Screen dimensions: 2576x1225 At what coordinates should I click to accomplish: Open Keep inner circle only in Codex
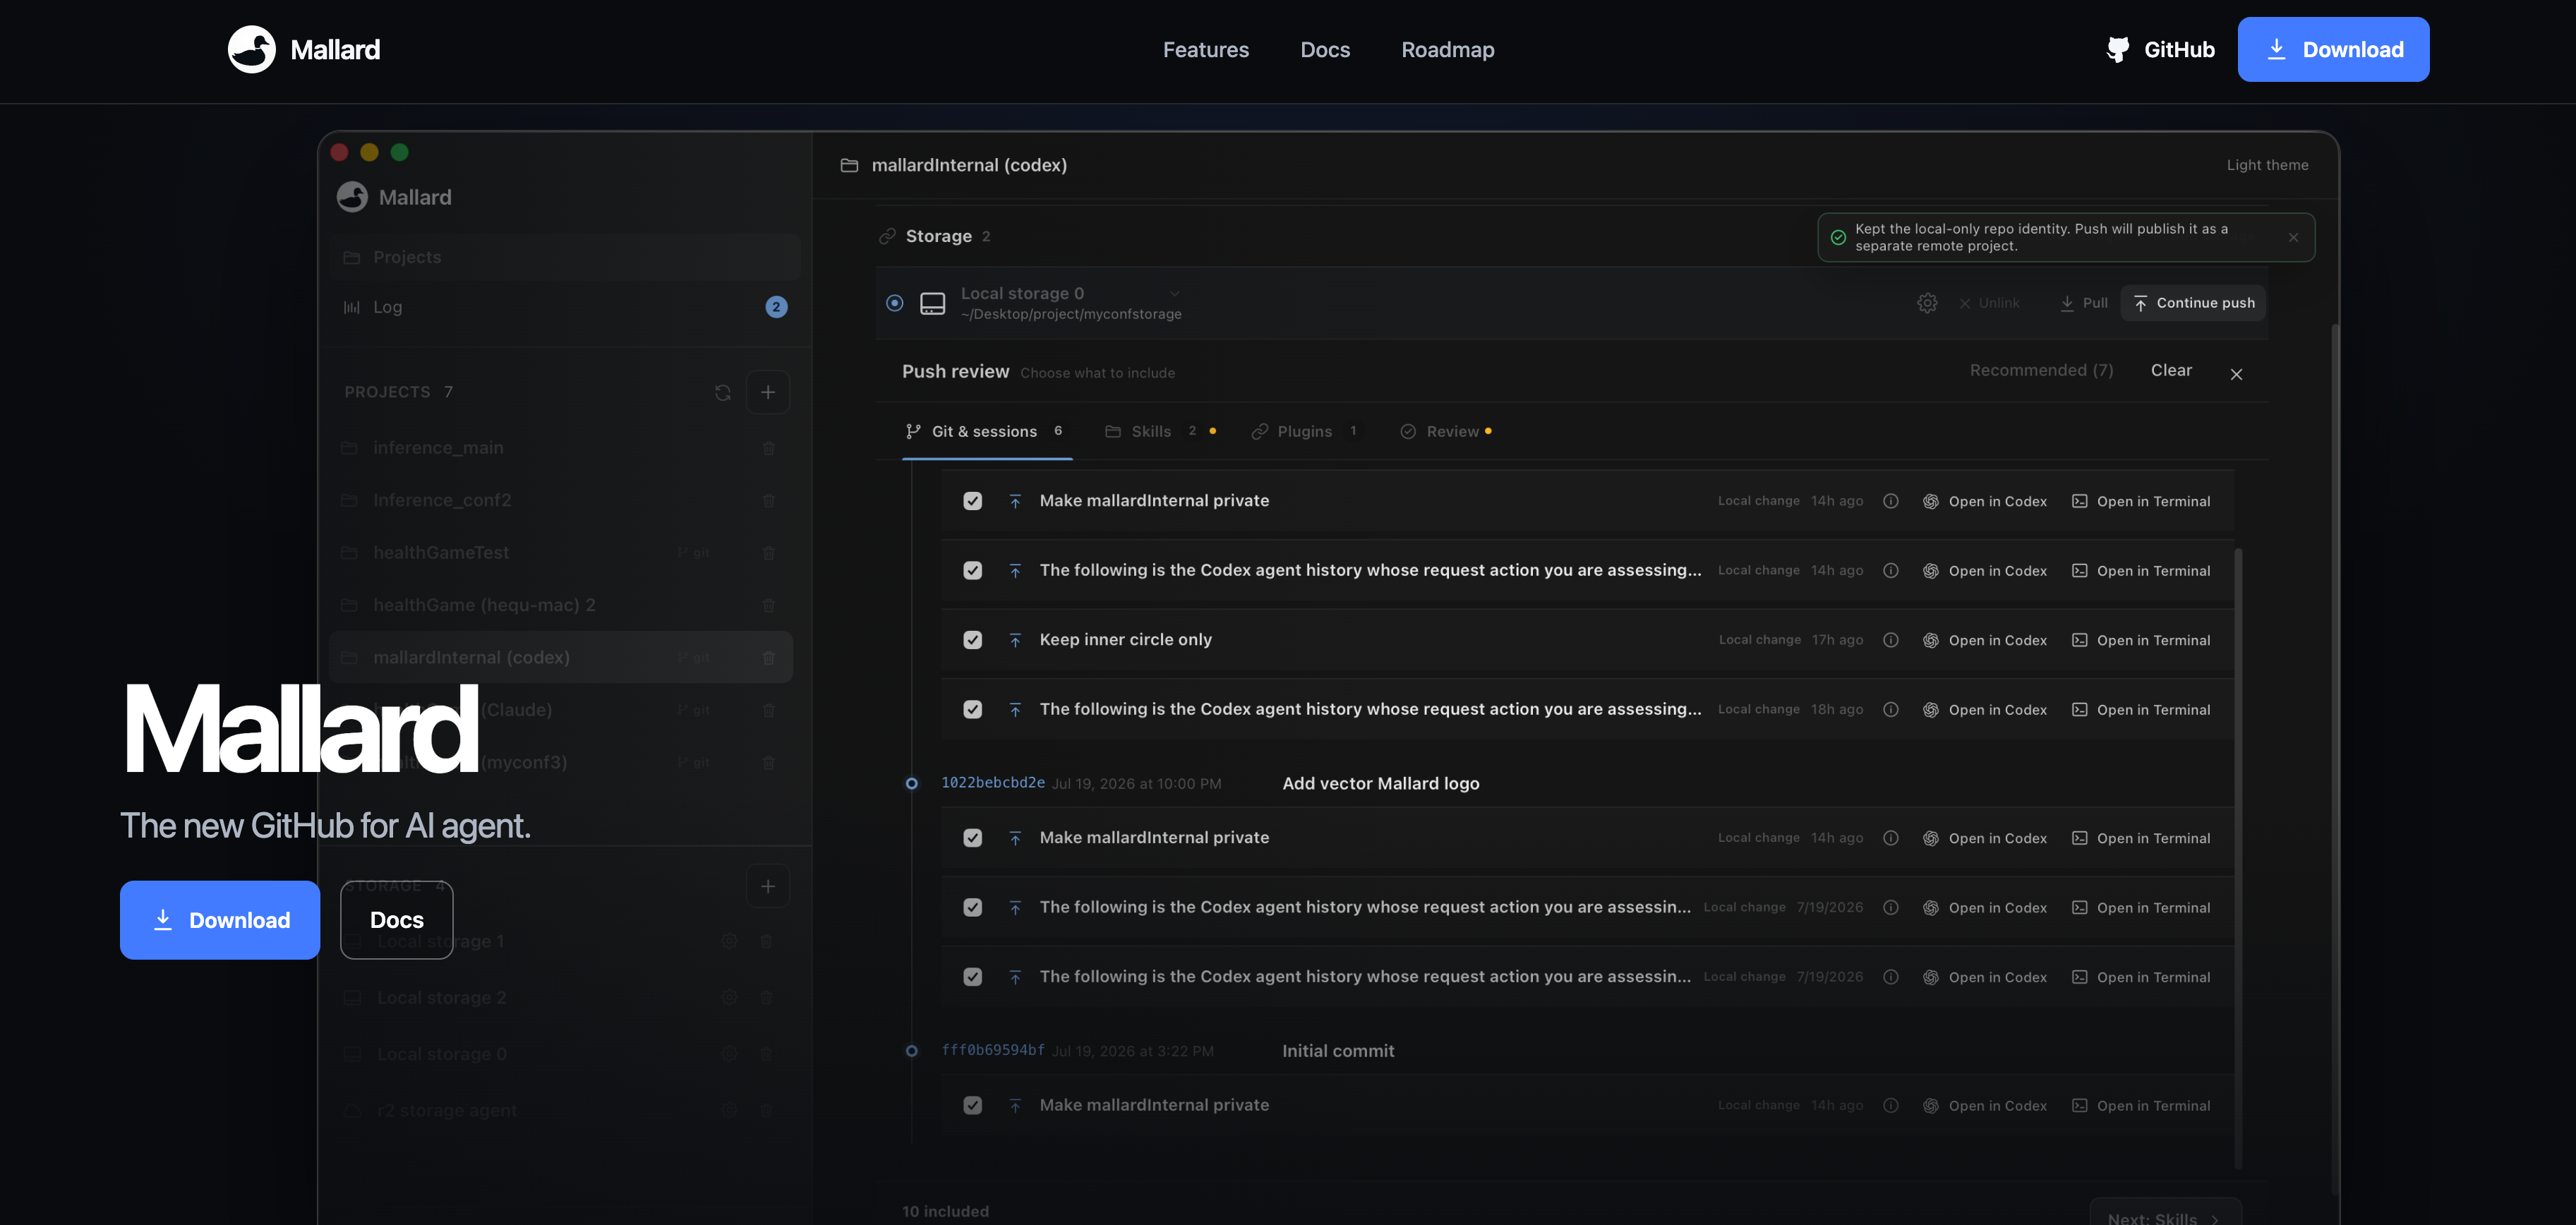(x=1985, y=640)
